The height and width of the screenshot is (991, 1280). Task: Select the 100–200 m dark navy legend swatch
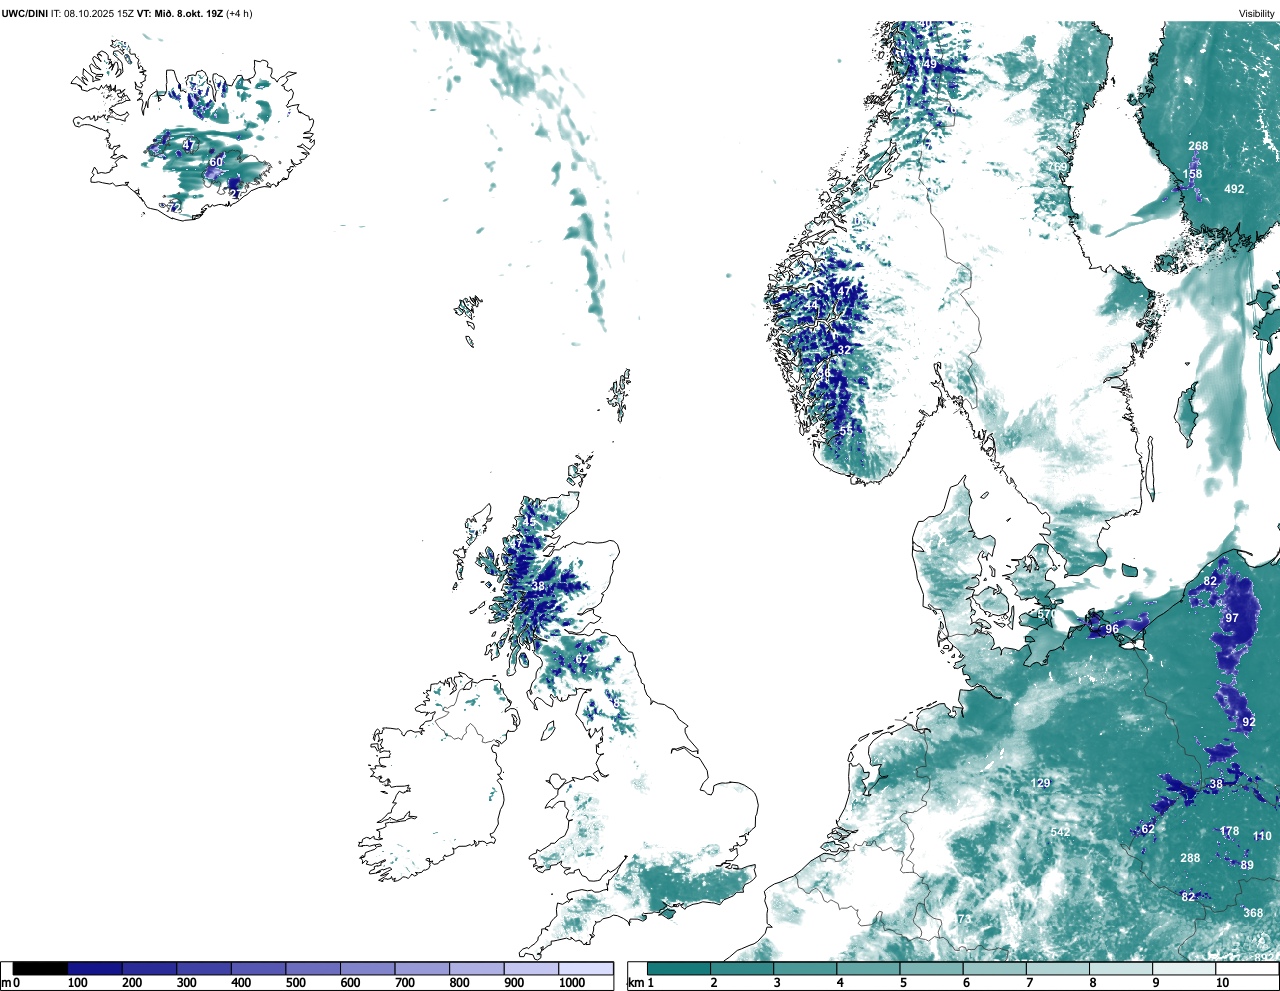click(95, 969)
